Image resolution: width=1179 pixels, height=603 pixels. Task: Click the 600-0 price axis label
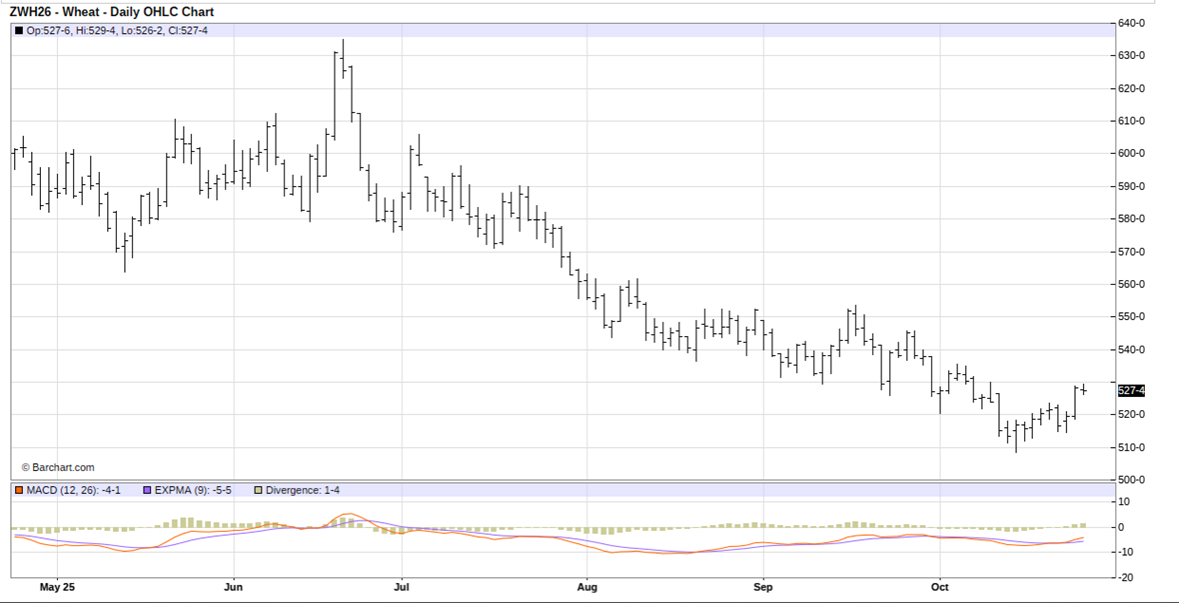pyautogui.click(x=1132, y=153)
